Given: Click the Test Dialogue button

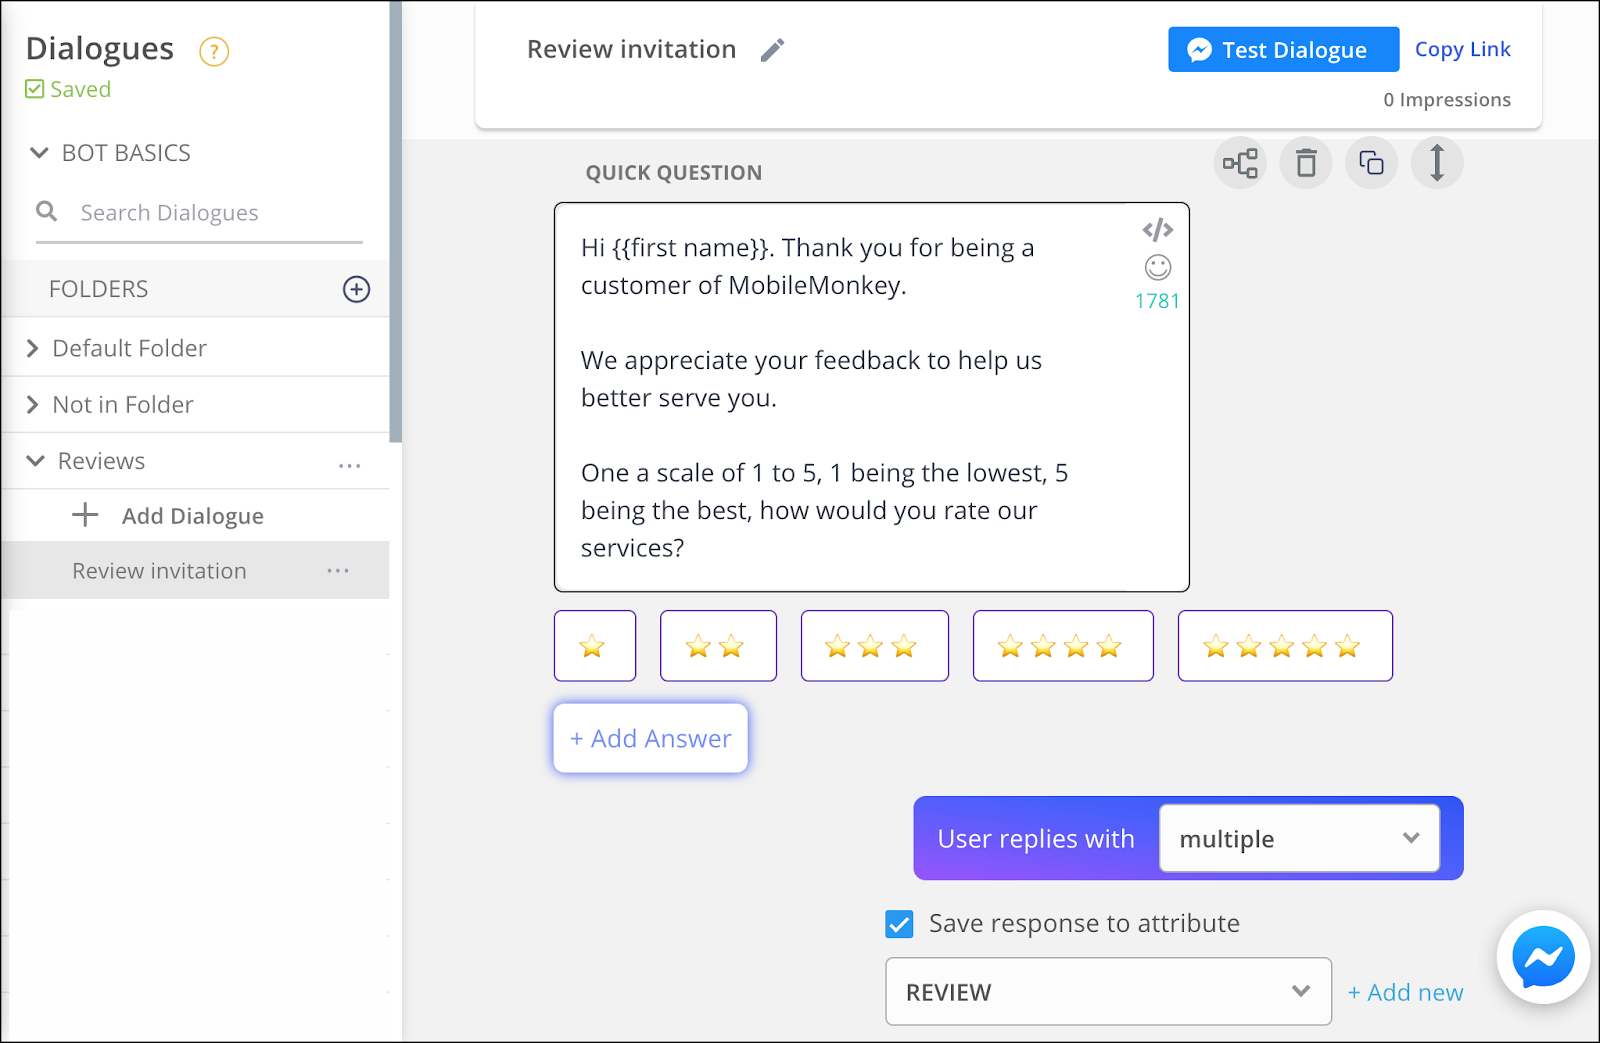Looking at the screenshot, I should coord(1283,50).
